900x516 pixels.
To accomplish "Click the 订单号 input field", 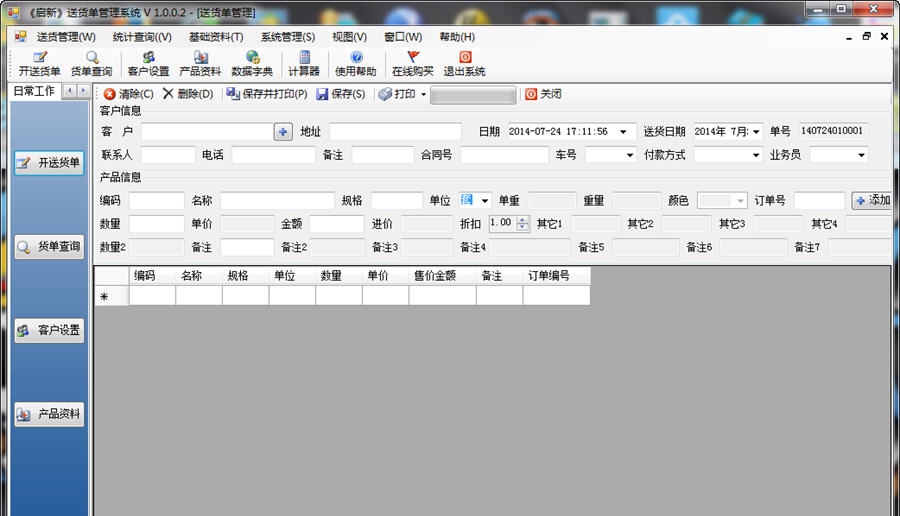I will 819,200.
